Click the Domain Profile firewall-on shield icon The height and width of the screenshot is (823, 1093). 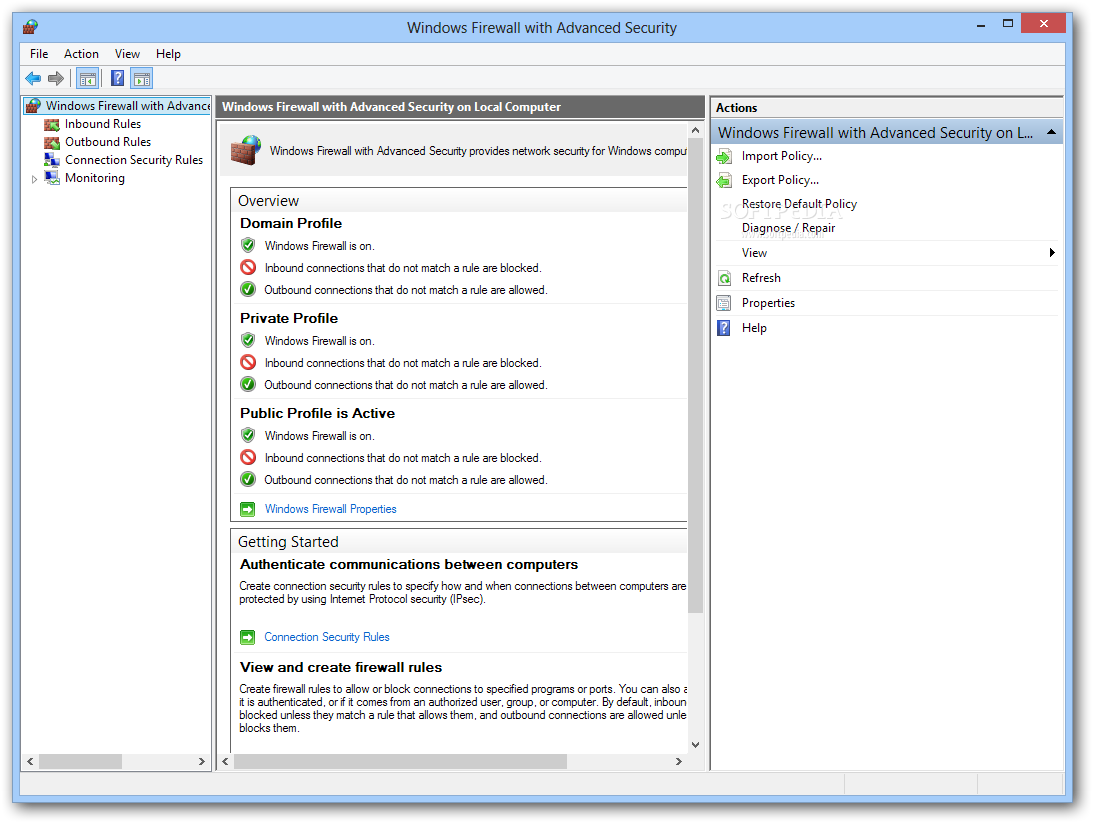point(248,245)
